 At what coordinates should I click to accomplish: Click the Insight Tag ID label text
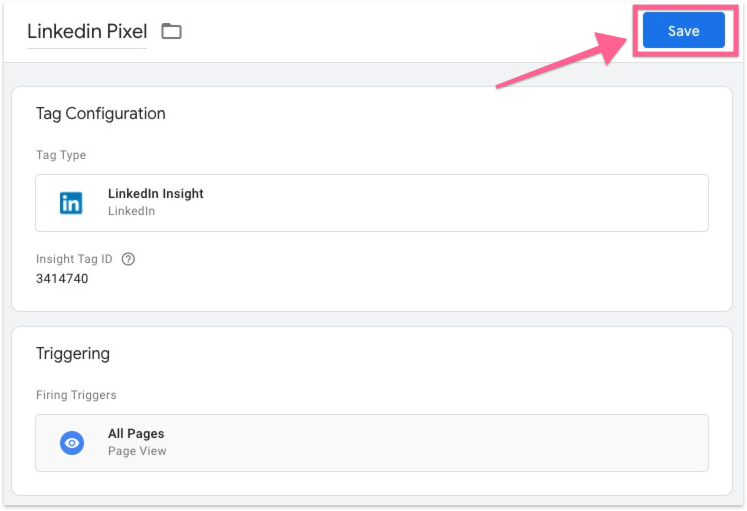[x=74, y=259]
